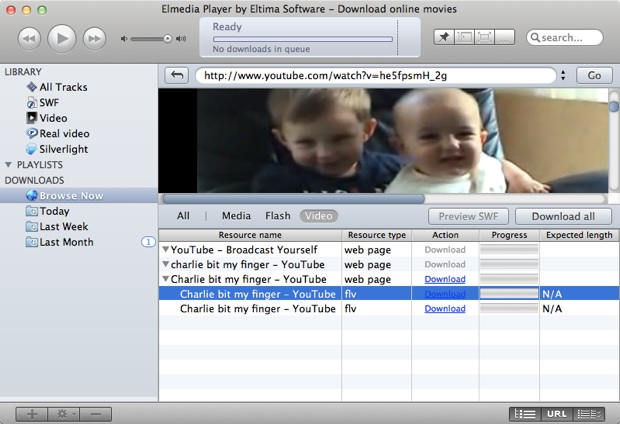Click the embedded YouTube video frame
620x424 pixels.
tap(383, 140)
